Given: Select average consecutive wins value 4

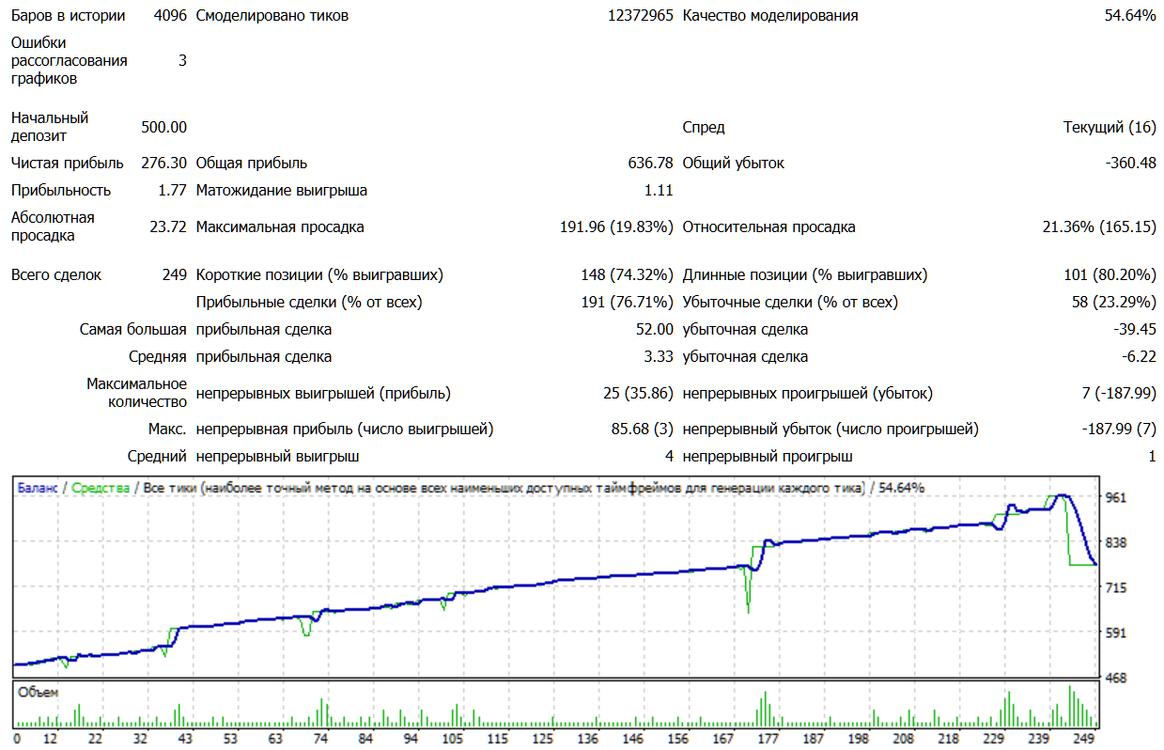Looking at the screenshot, I should (x=669, y=457).
